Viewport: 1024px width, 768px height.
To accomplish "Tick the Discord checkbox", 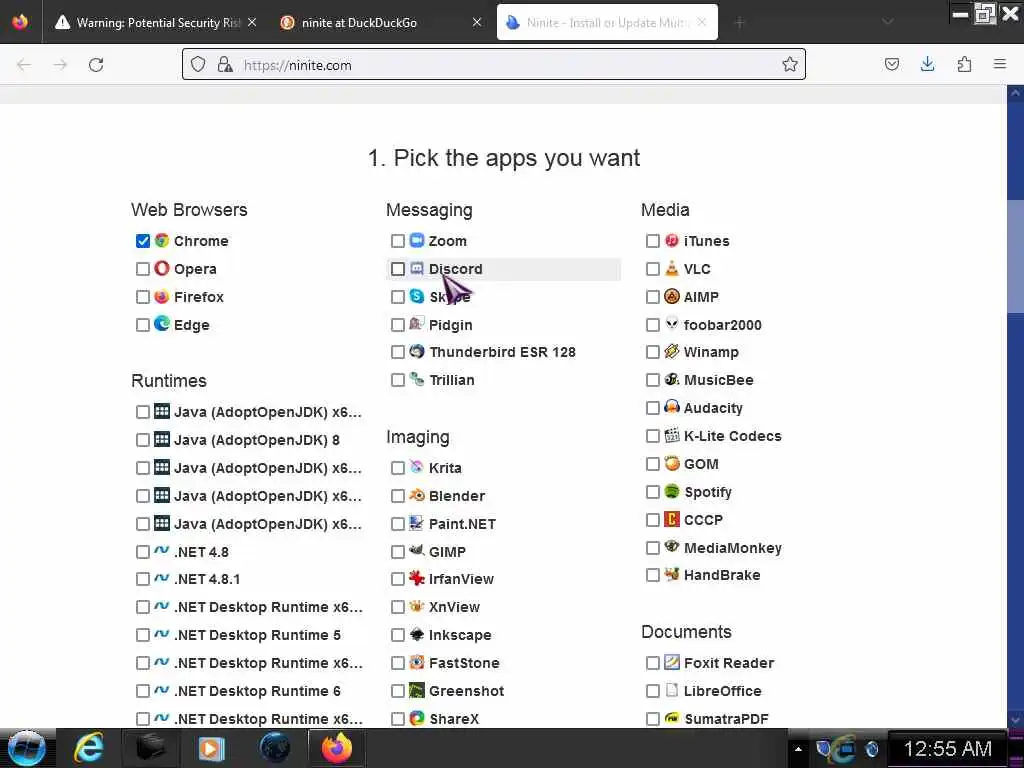I will (x=398, y=268).
